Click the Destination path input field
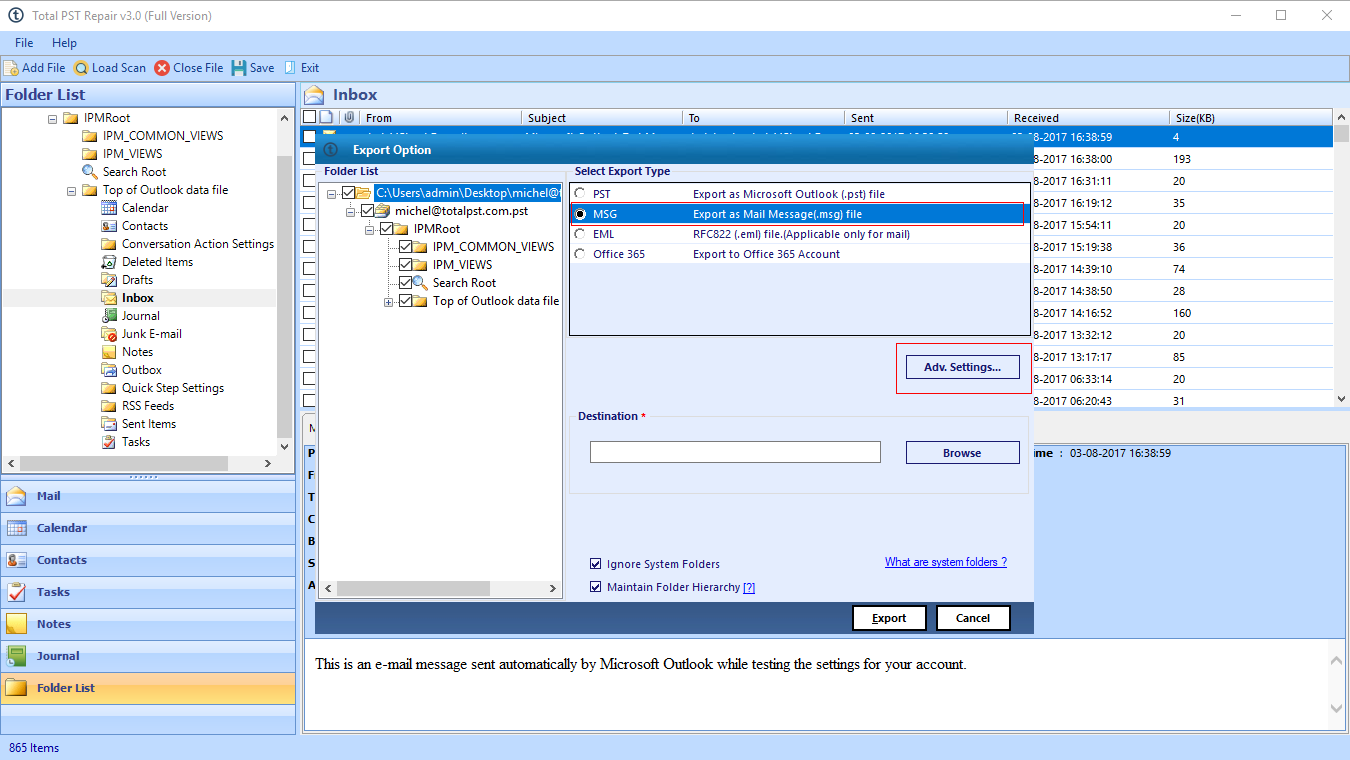The image size is (1350, 760). pyautogui.click(x=735, y=452)
